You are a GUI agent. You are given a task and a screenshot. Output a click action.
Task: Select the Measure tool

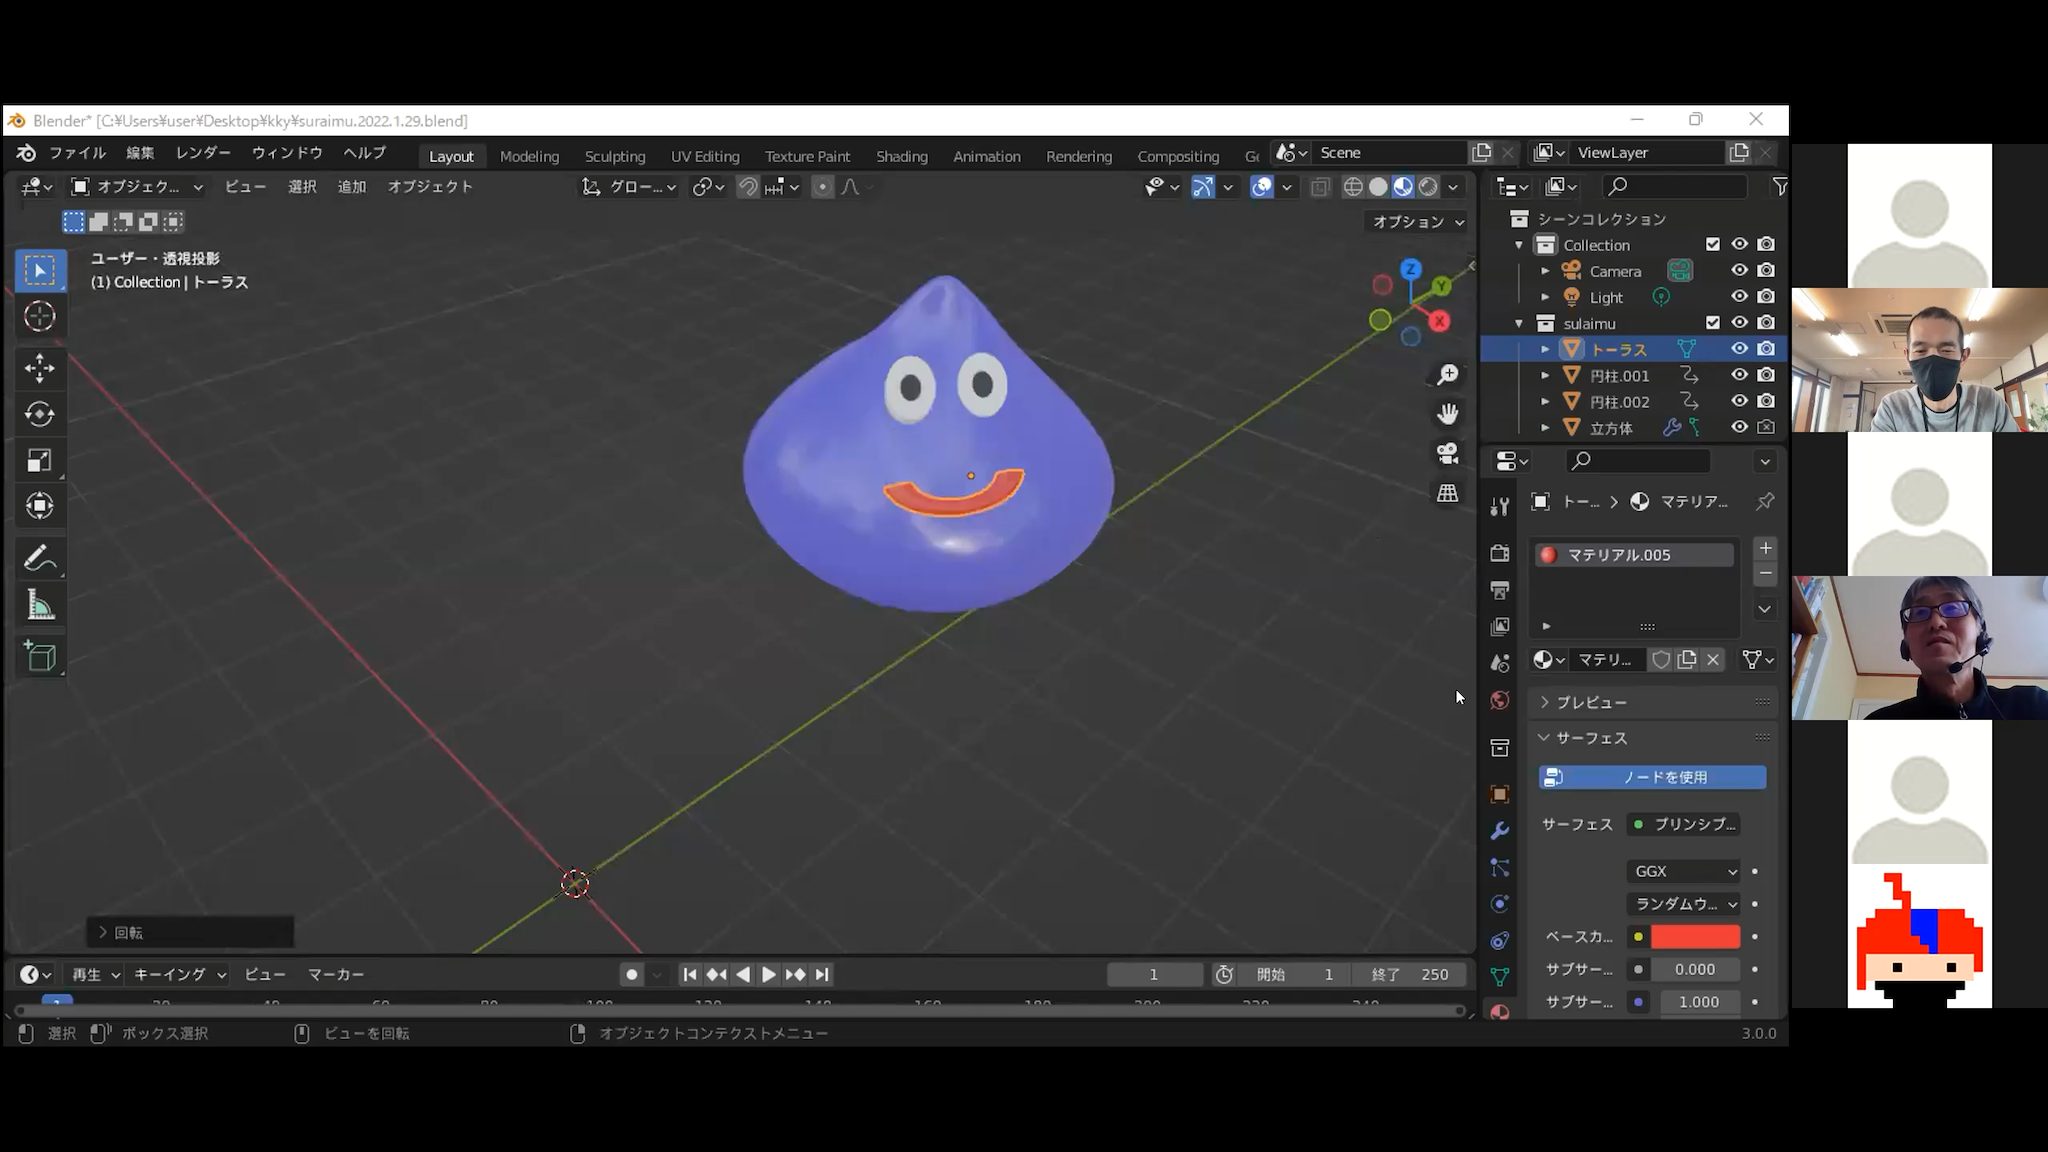click(40, 605)
